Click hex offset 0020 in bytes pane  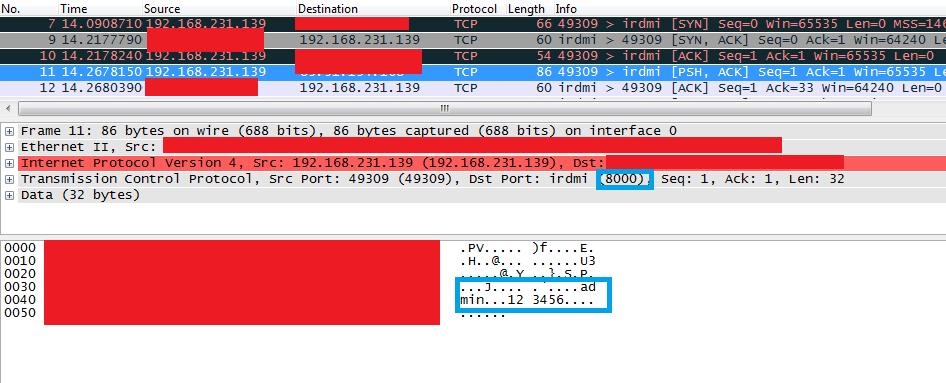pyautogui.click(x=21, y=274)
